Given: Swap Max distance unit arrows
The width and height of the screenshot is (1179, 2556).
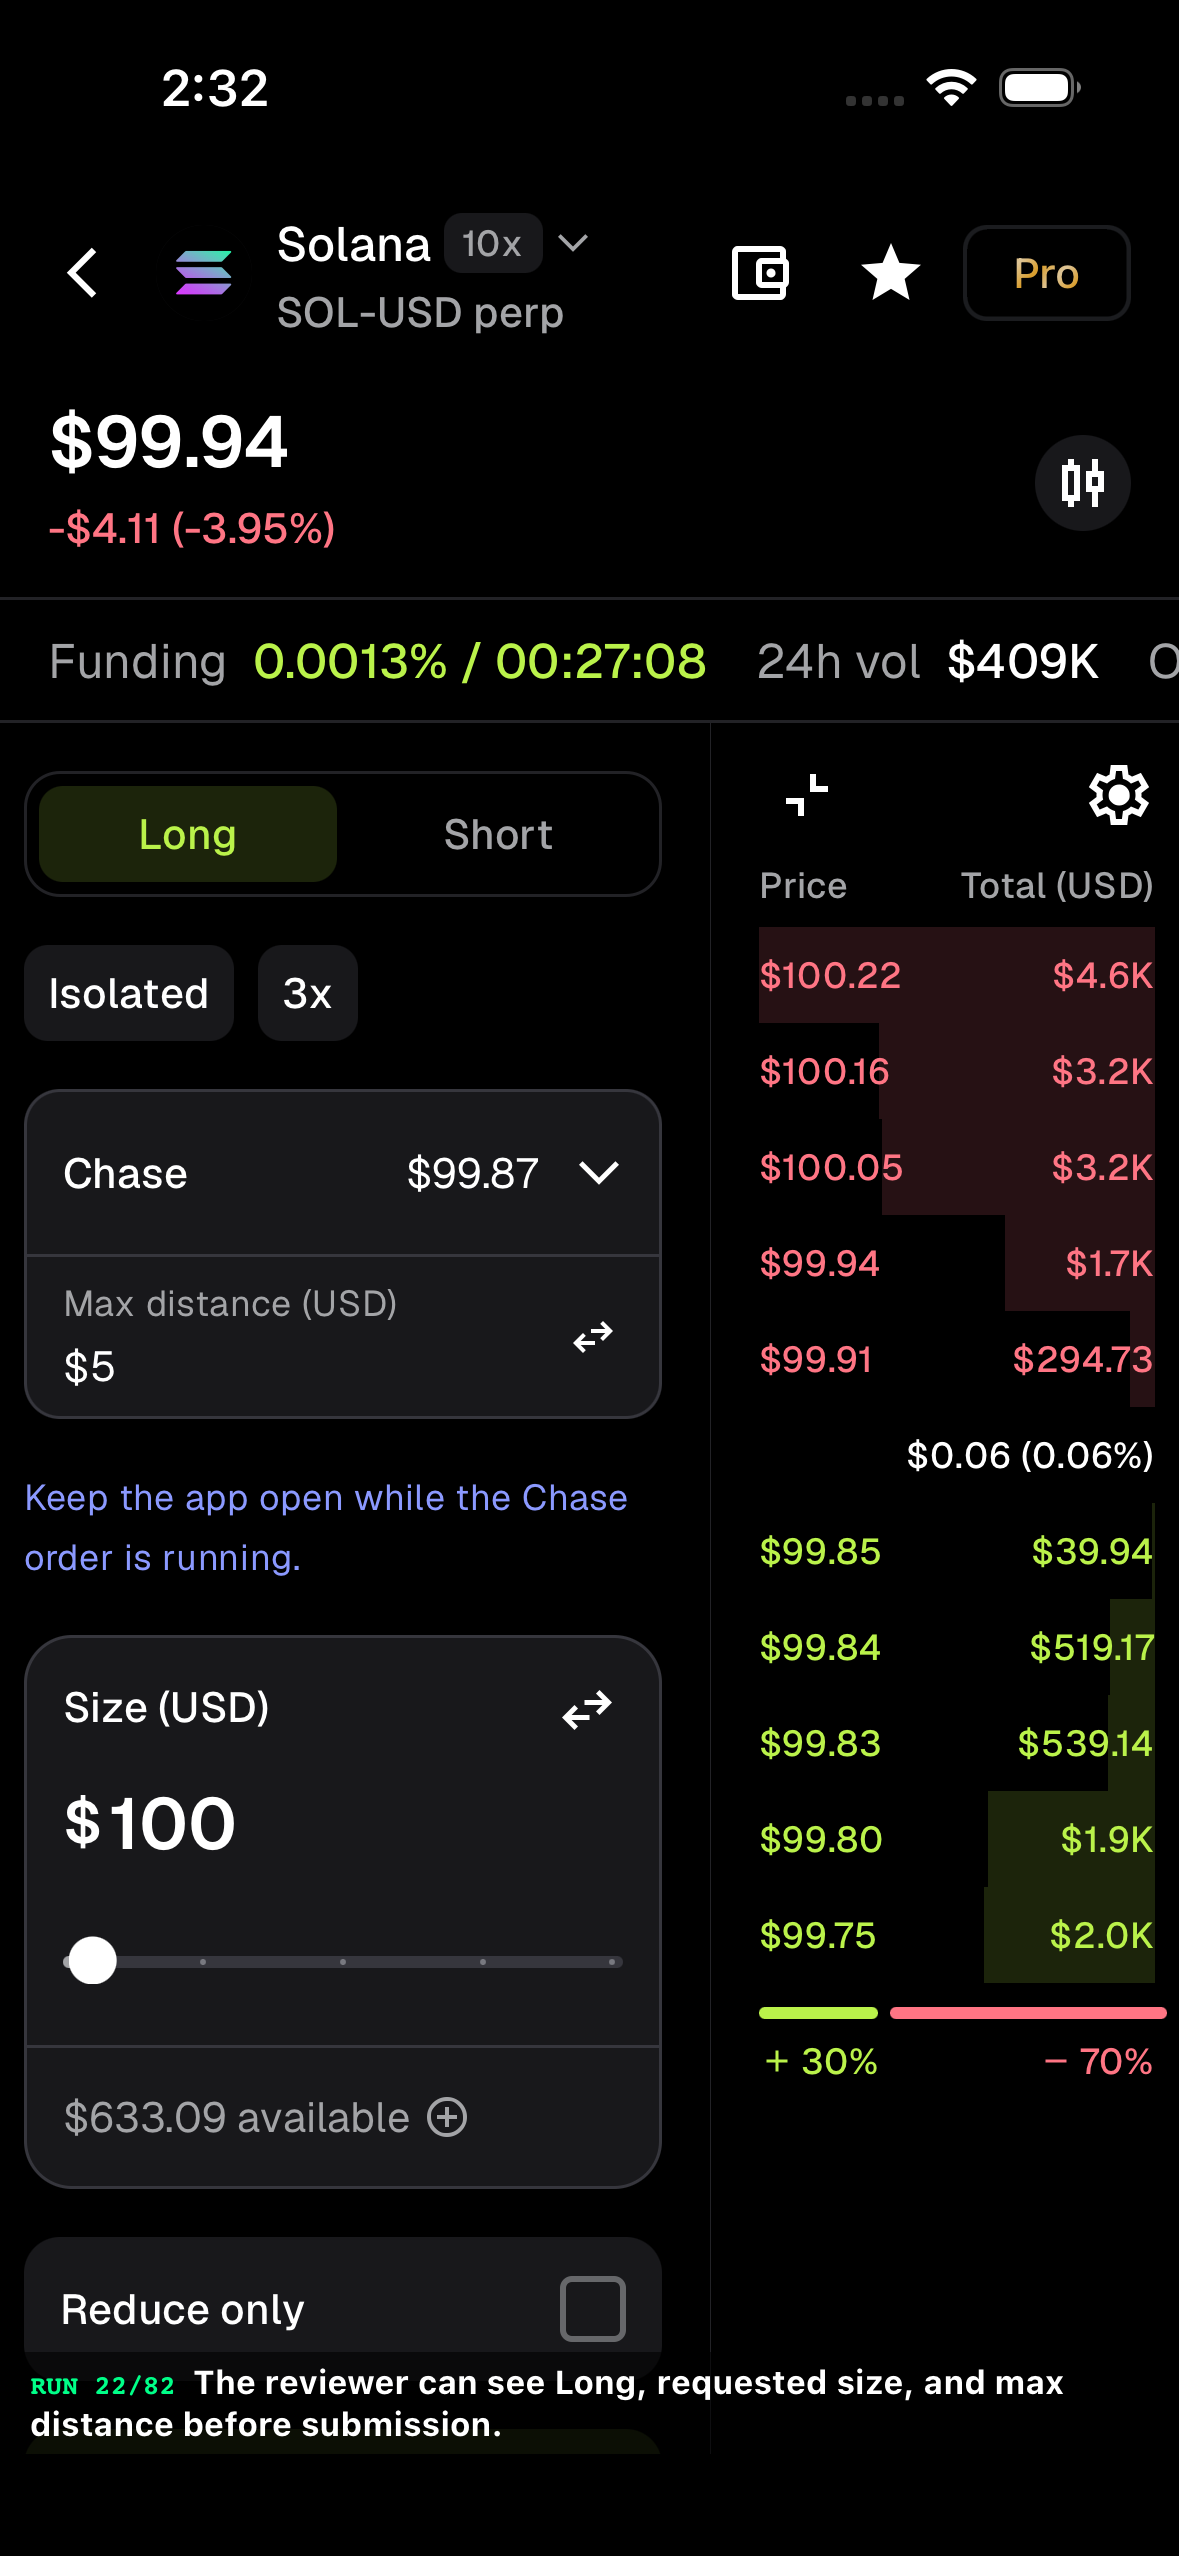Looking at the screenshot, I should pyautogui.click(x=593, y=1336).
